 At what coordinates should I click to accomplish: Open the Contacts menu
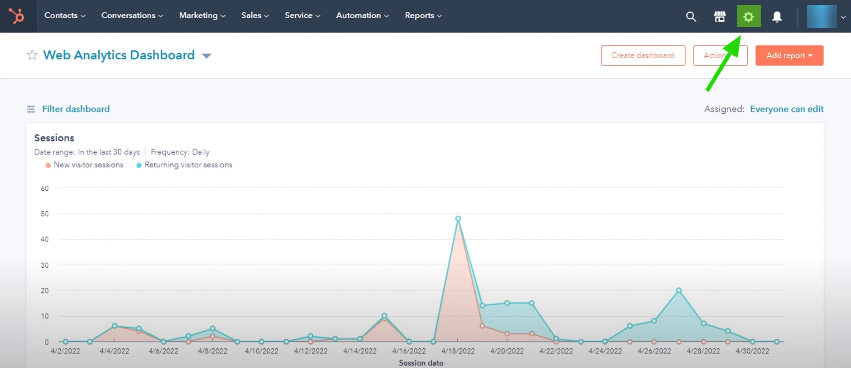pyautogui.click(x=65, y=16)
